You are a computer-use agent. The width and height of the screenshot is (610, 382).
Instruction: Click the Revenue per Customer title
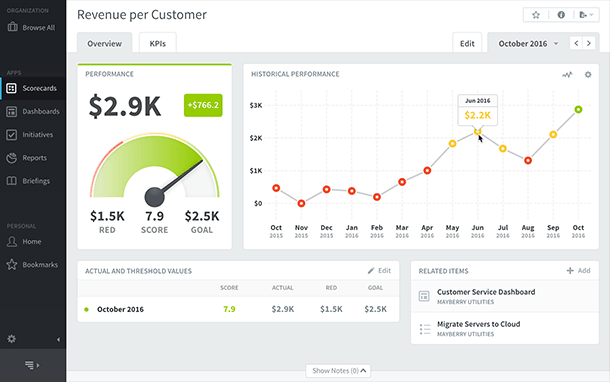[142, 15]
